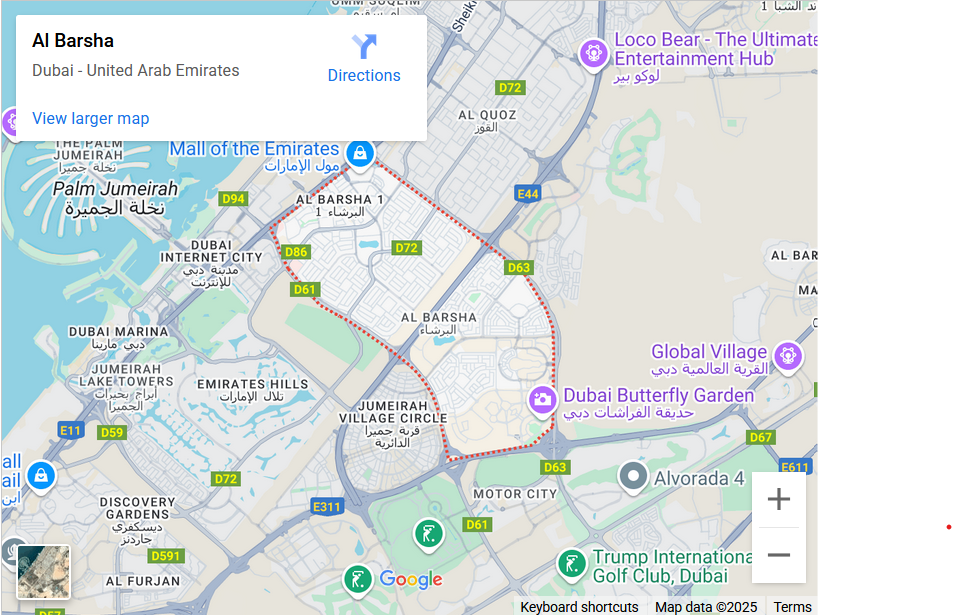Click the golf icon beside the Google logo
This screenshot has width=953, height=616.
357,580
